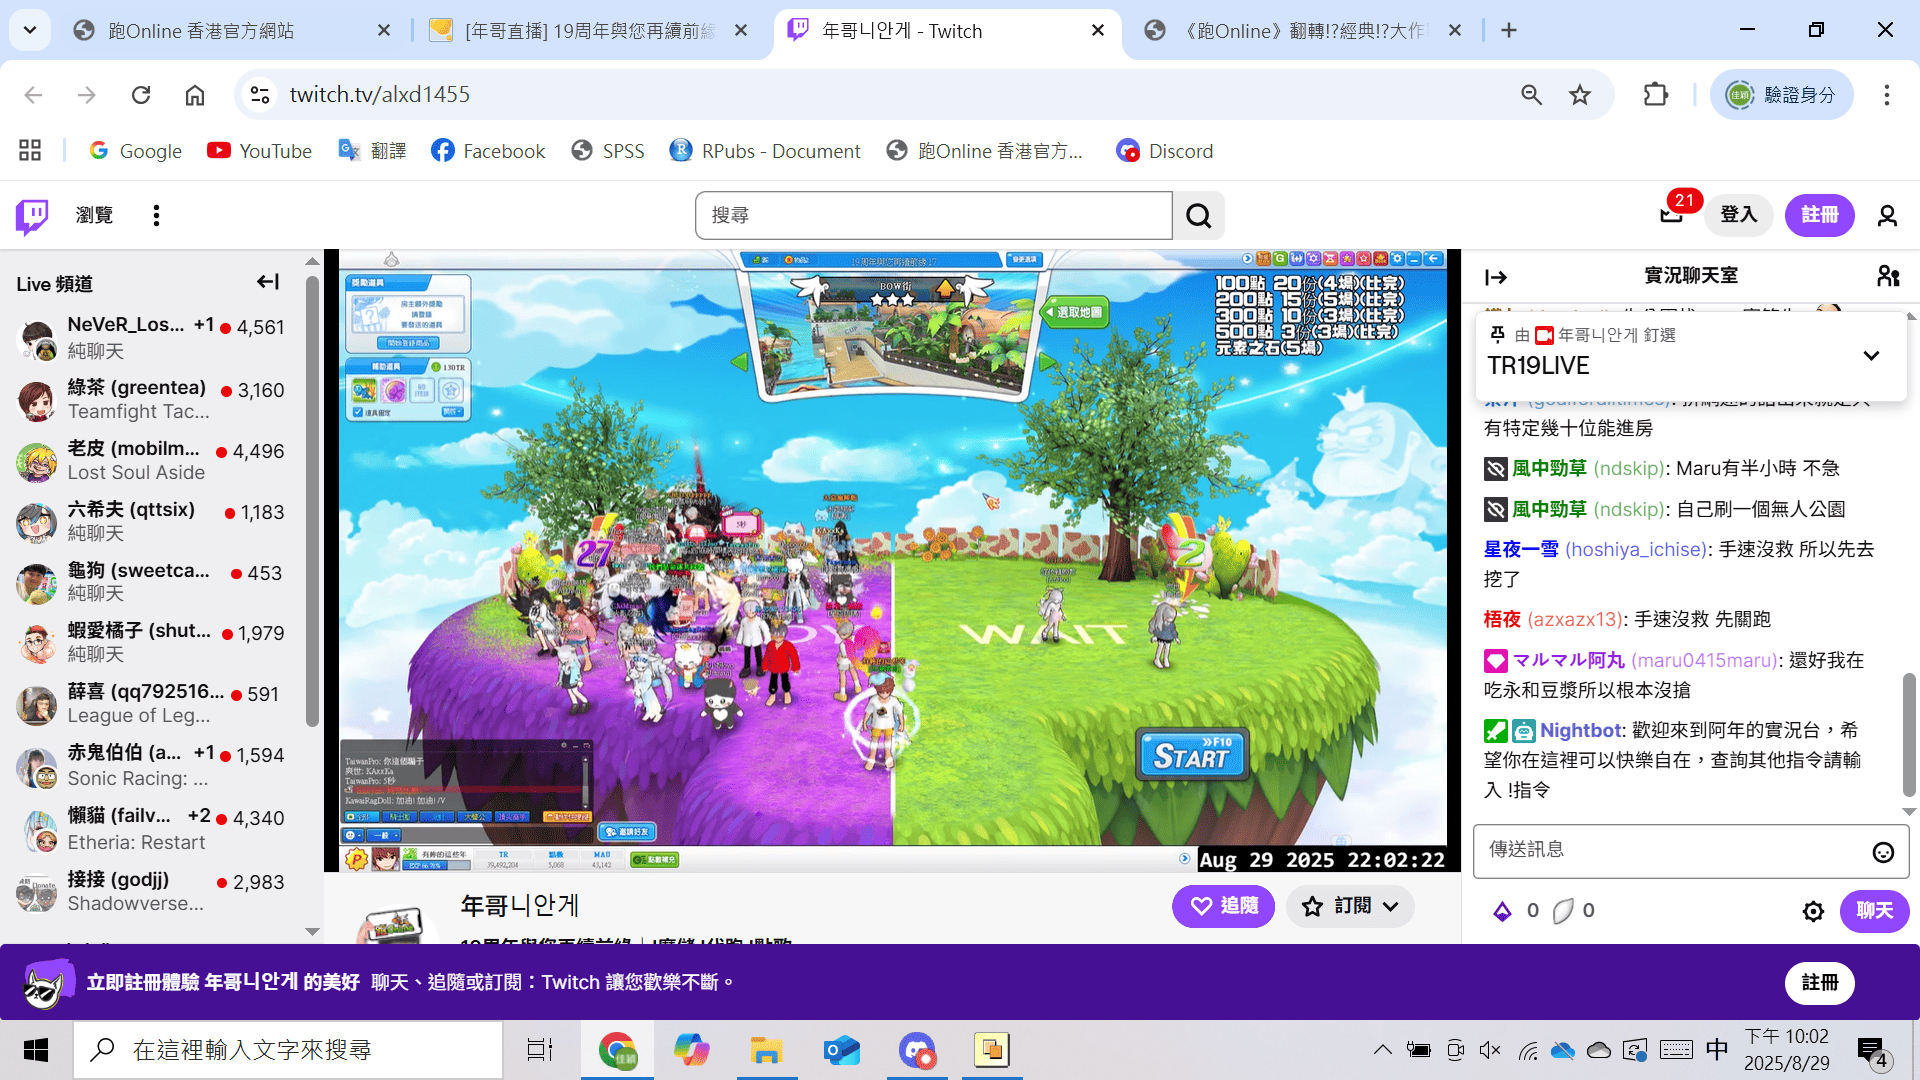Open the 訂閱 subscribe dropdown

1350,906
